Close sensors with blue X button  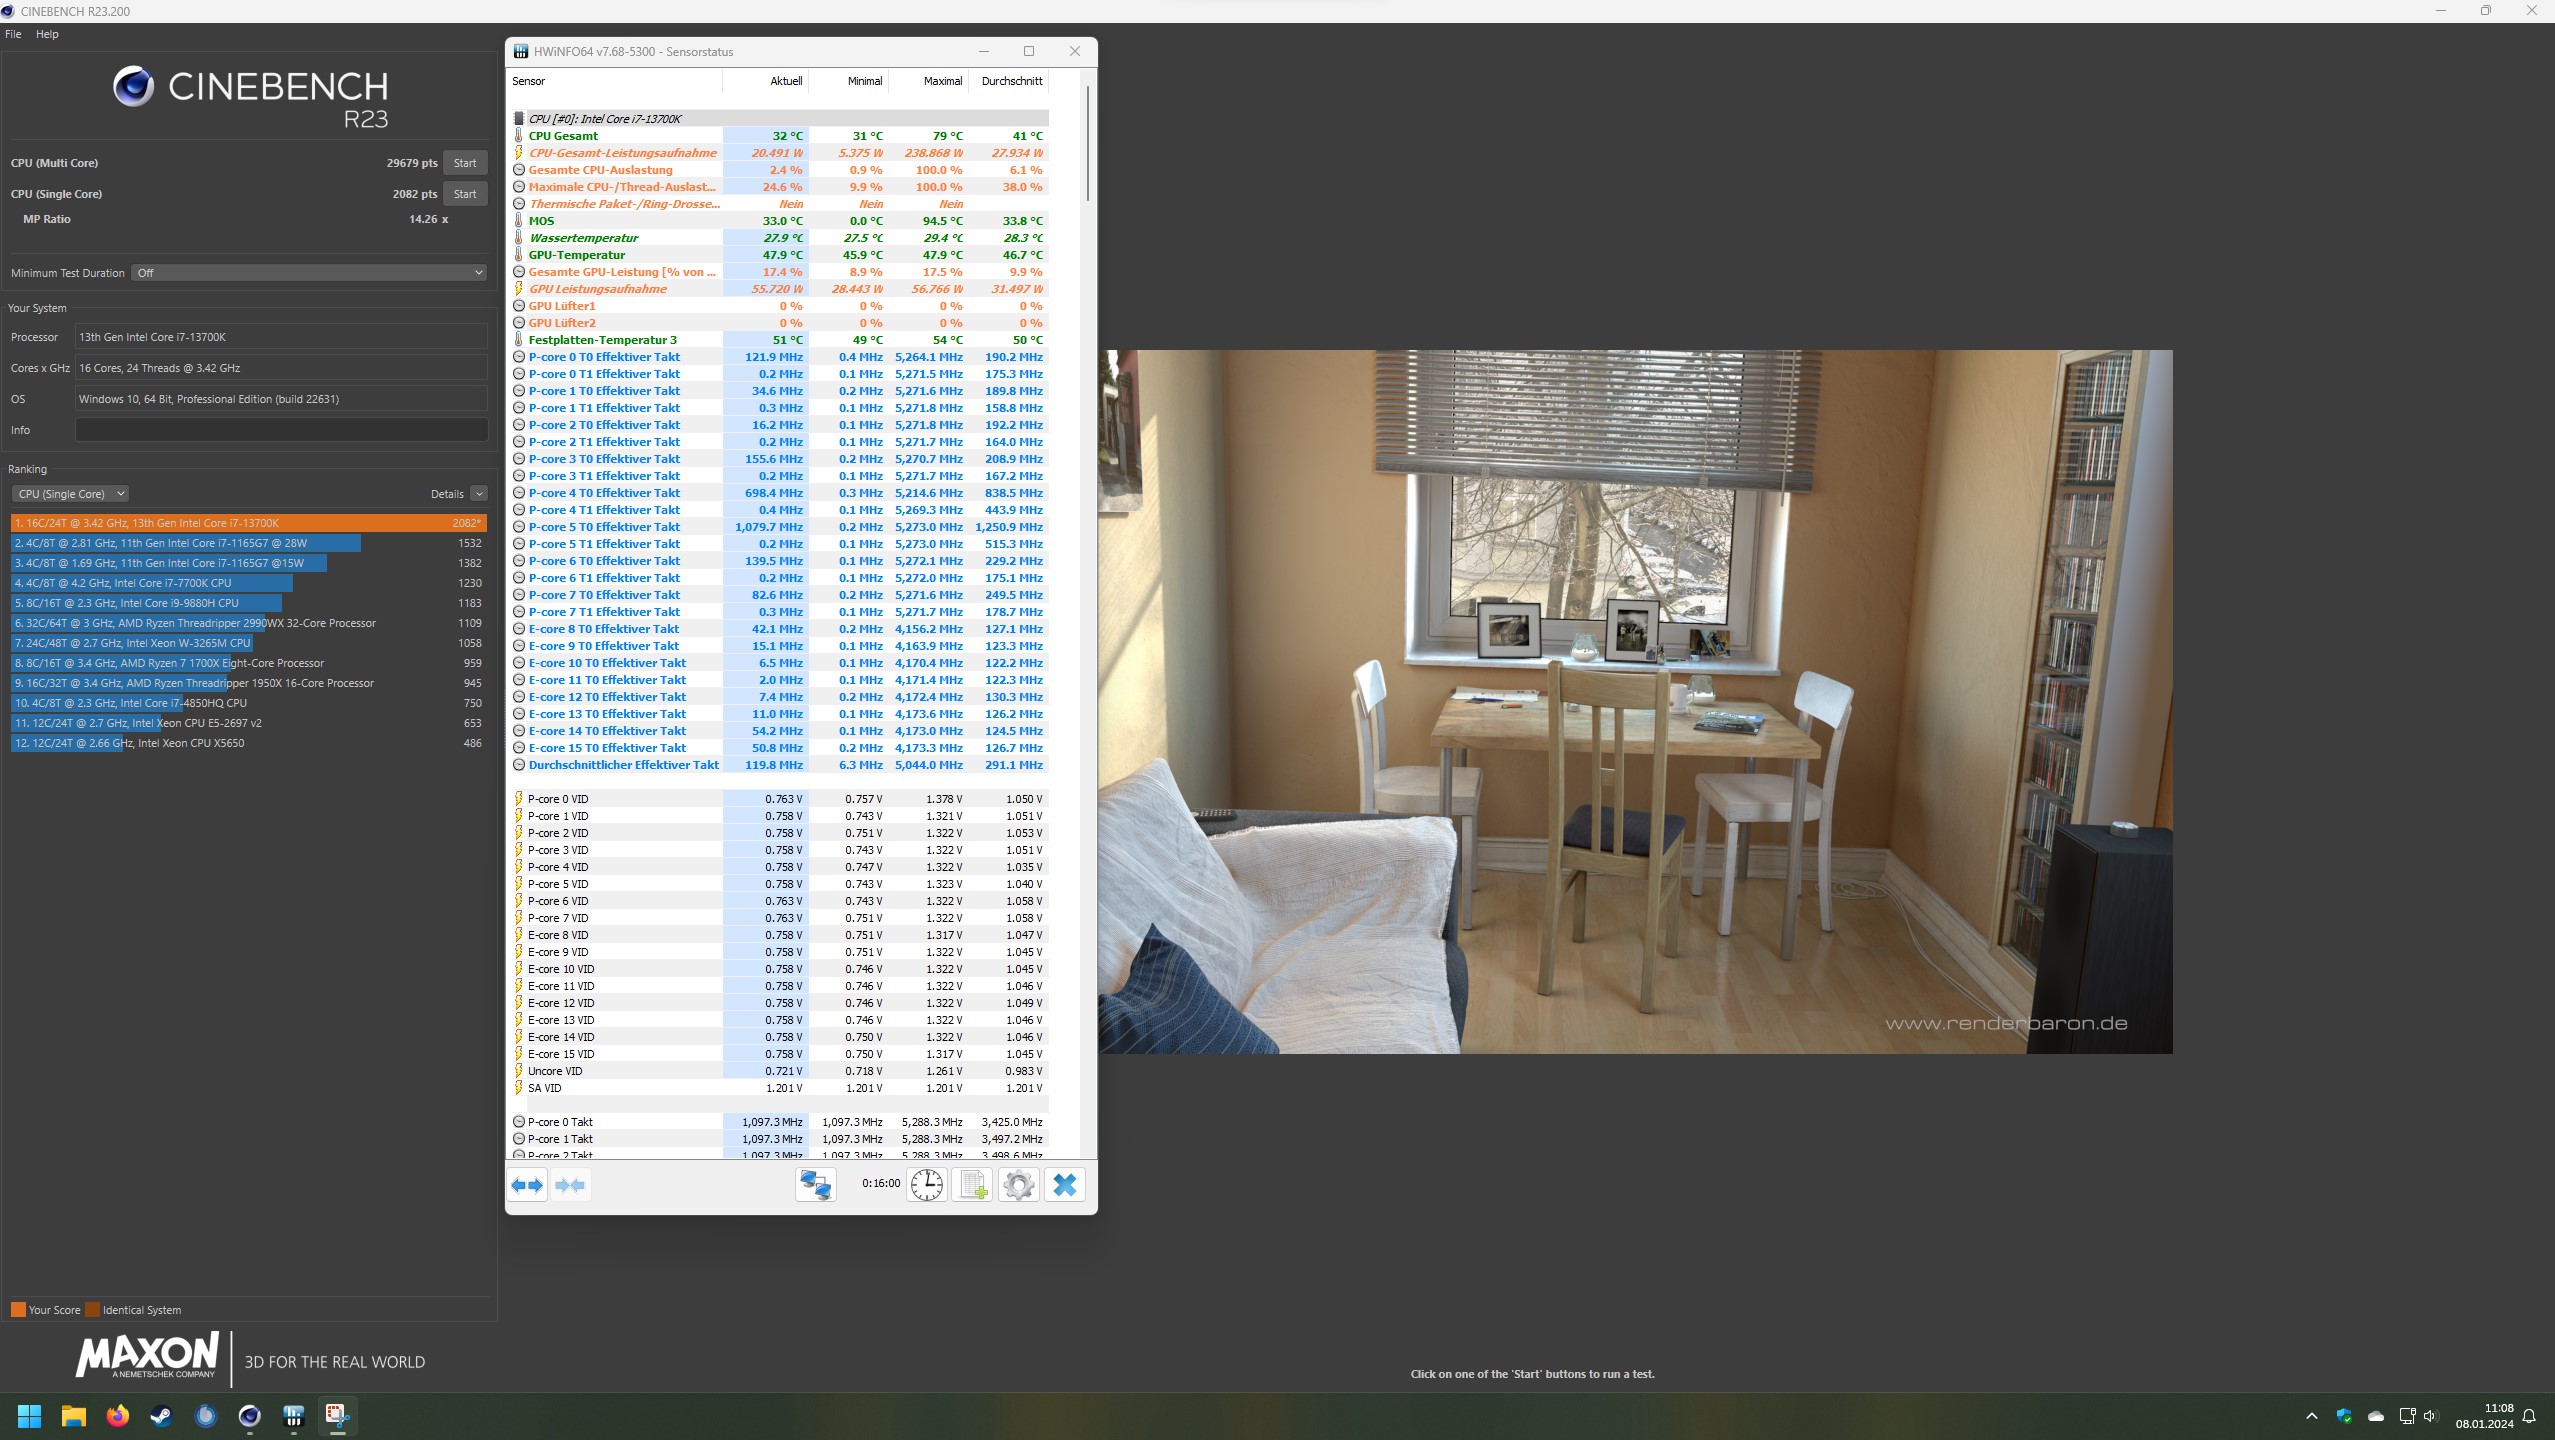[1064, 1185]
